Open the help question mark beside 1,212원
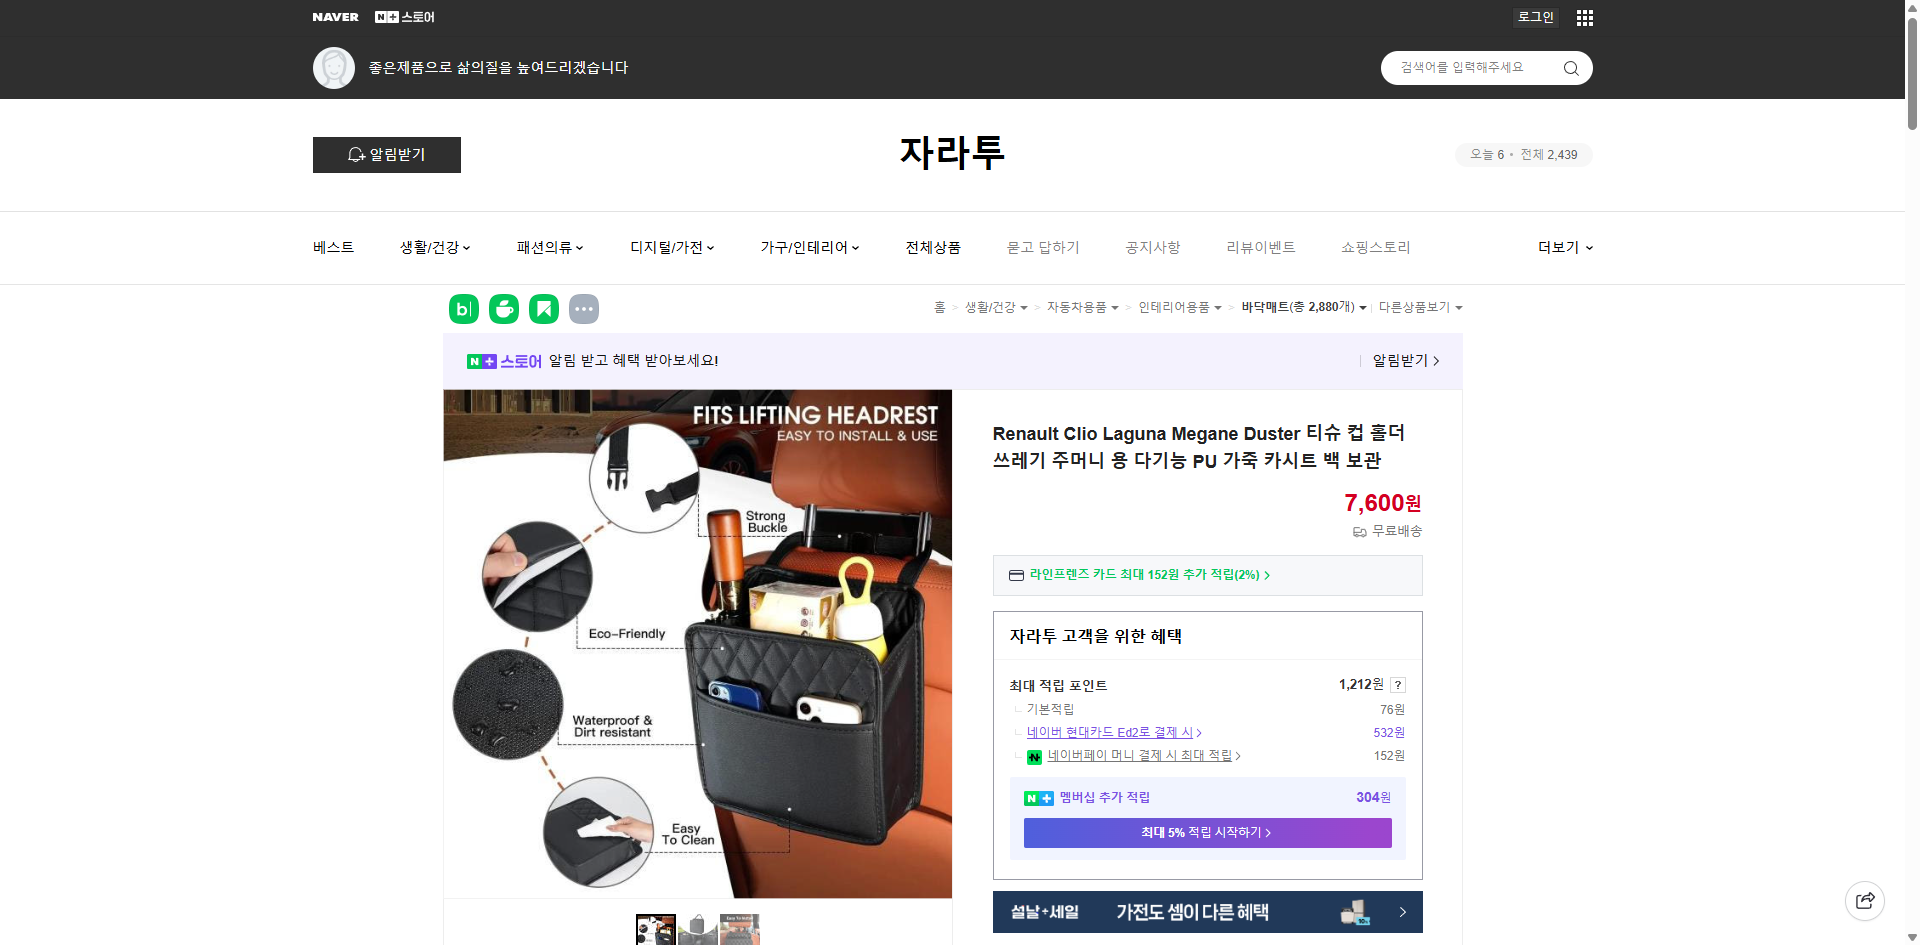This screenshot has height=945, width=1920. 1398,684
